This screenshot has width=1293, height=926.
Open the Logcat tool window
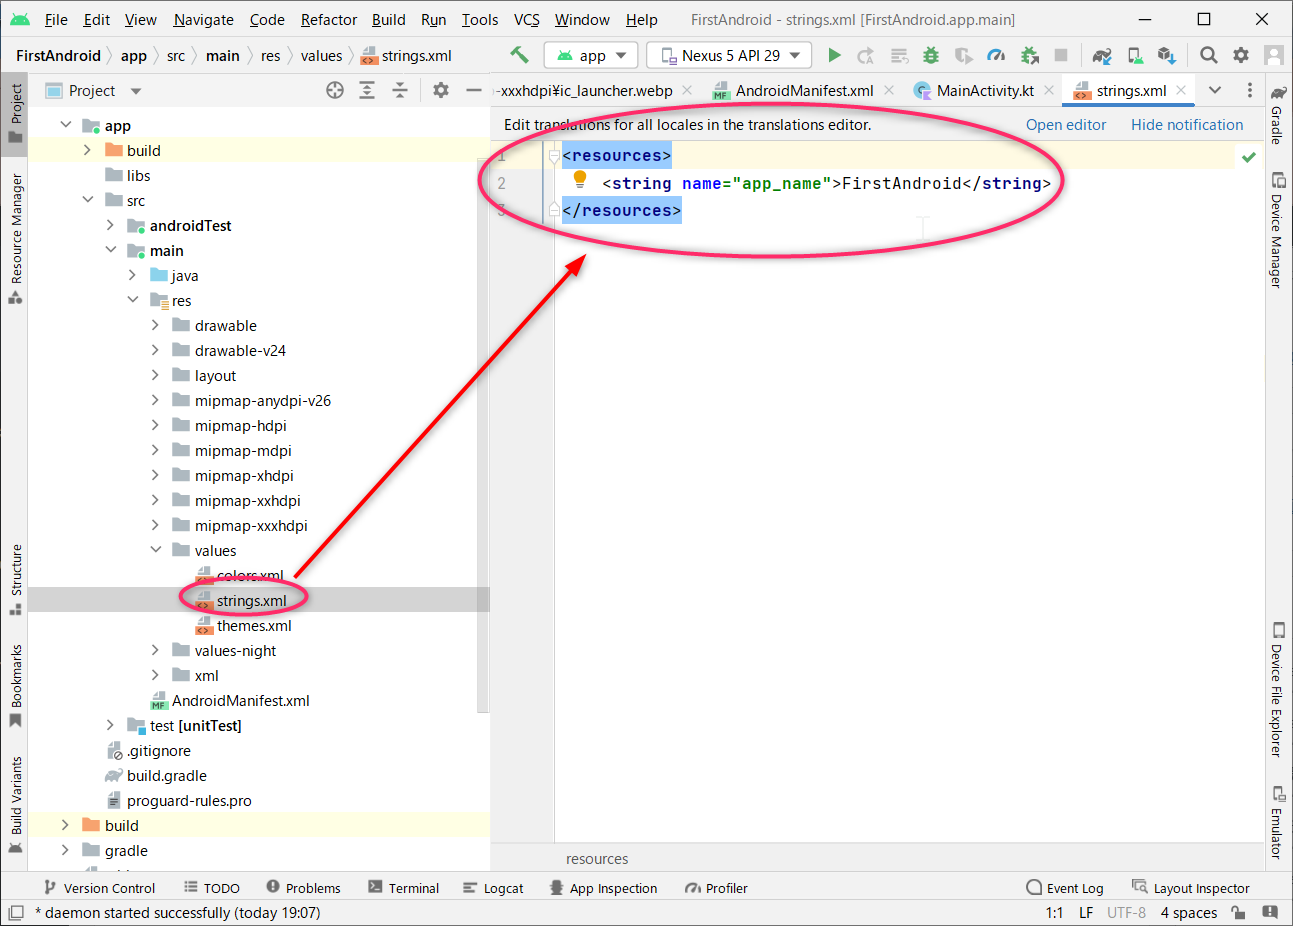point(504,888)
